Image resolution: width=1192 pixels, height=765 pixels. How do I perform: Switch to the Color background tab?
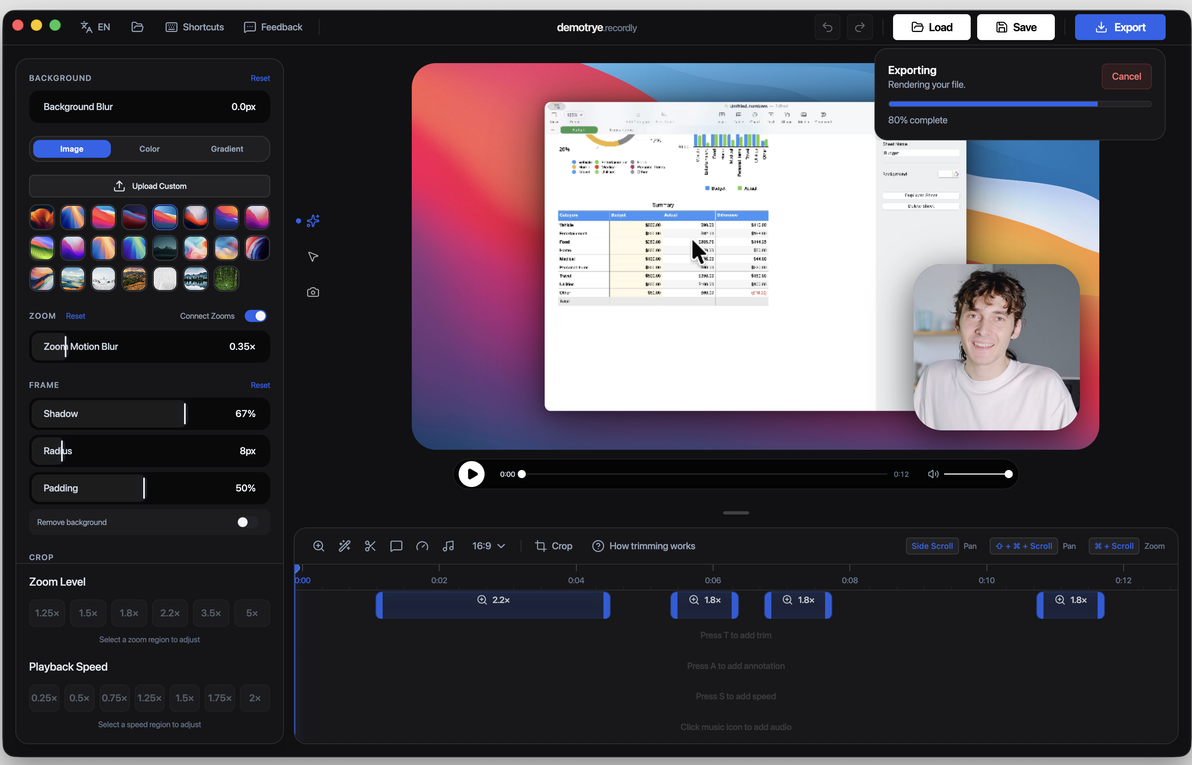point(149,149)
